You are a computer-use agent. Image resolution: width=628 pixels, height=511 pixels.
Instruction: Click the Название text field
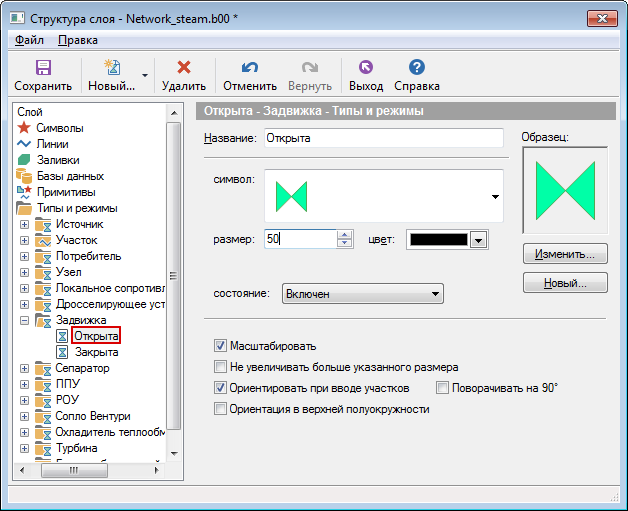tap(383, 138)
